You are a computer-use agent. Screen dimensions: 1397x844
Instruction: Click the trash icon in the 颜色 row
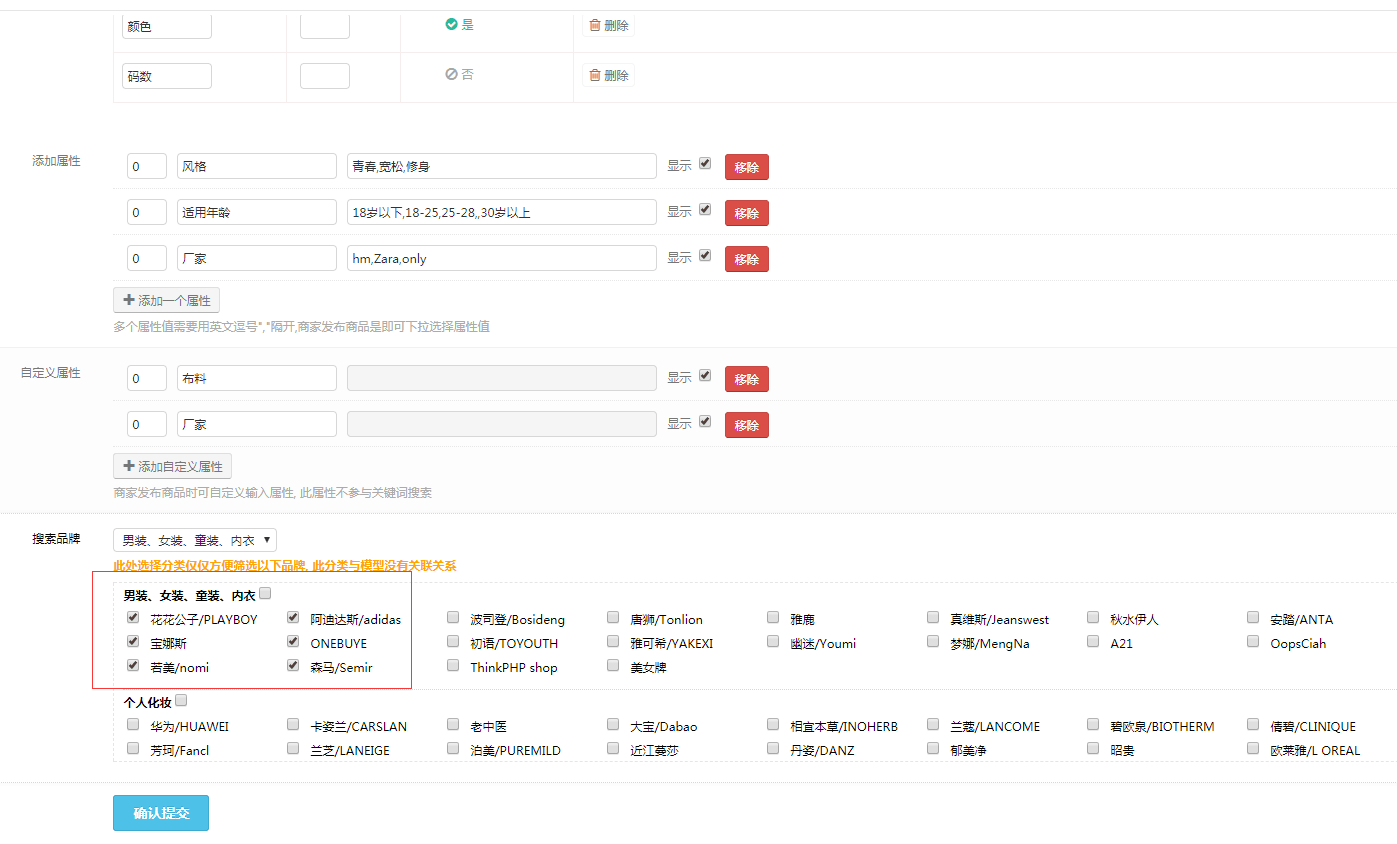pos(595,25)
